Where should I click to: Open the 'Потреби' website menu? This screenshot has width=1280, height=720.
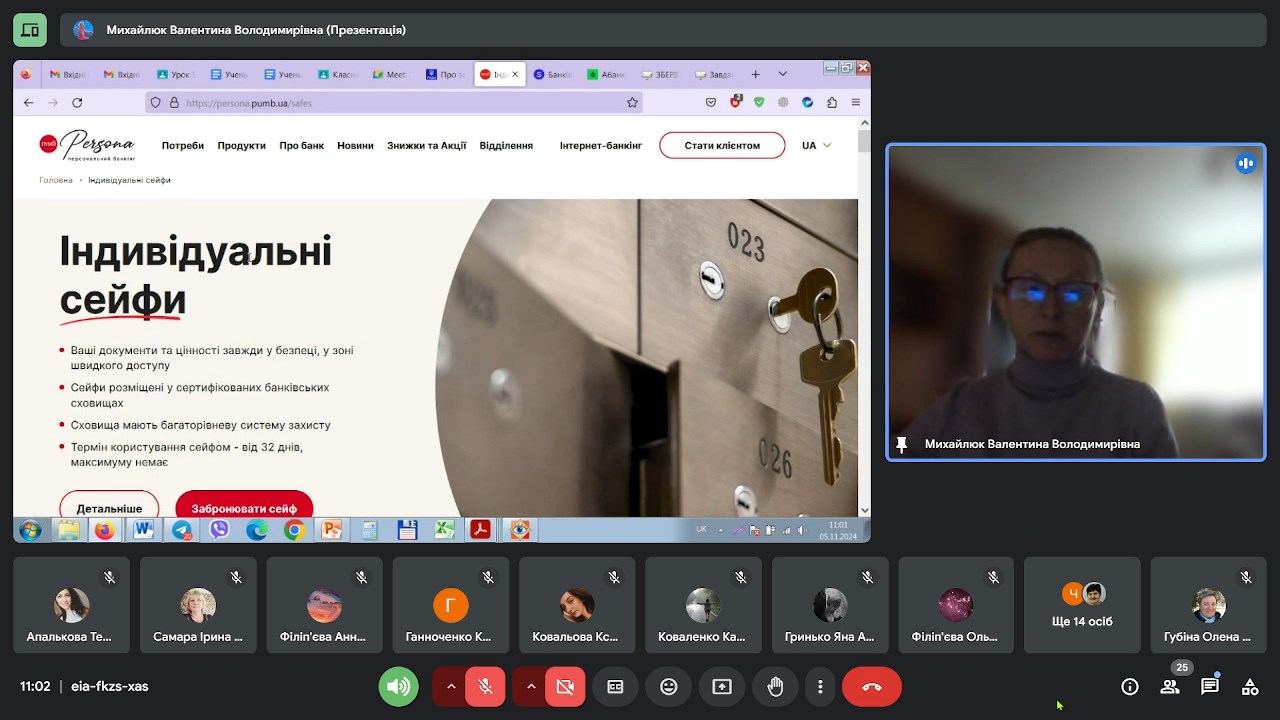[183, 146]
